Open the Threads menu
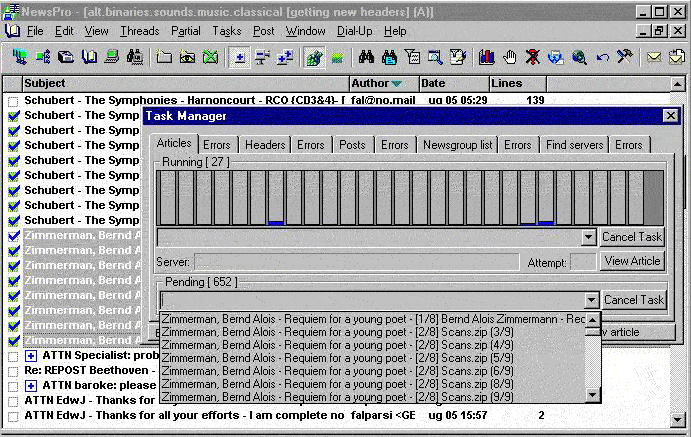Viewport: 691px width, 437px height. pyautogui.click(x=139, y=31)
